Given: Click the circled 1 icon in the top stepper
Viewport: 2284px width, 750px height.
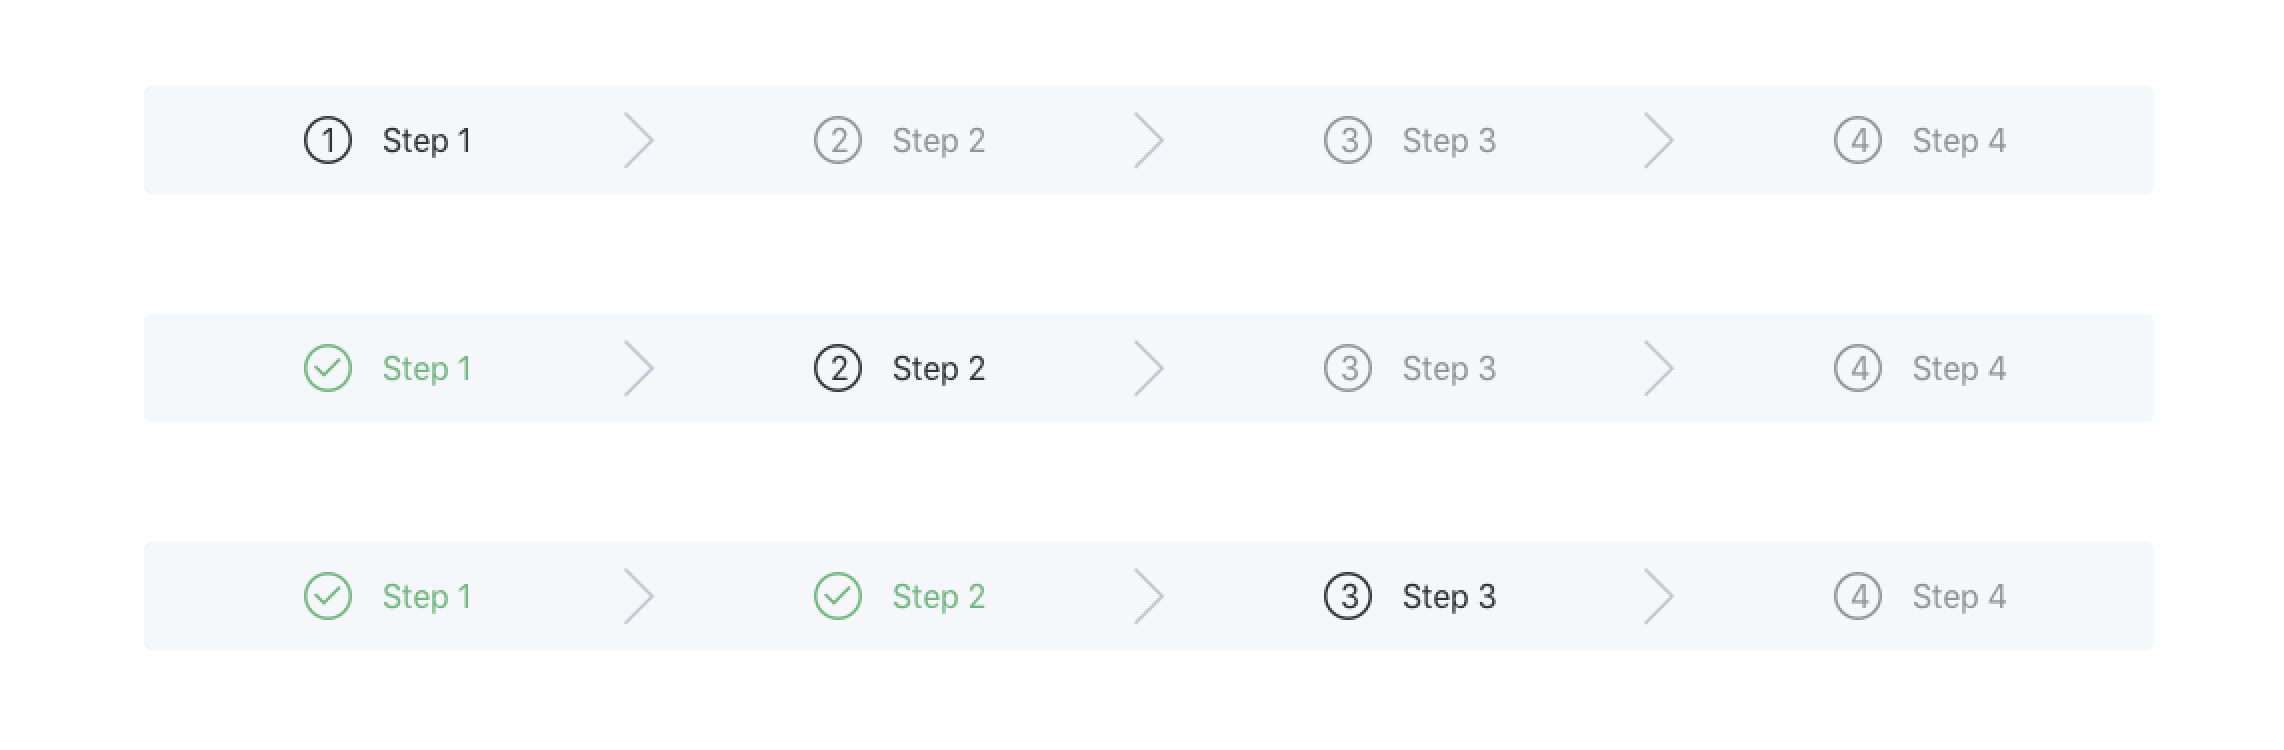Looking at the screenshot, I should point(328,140).
